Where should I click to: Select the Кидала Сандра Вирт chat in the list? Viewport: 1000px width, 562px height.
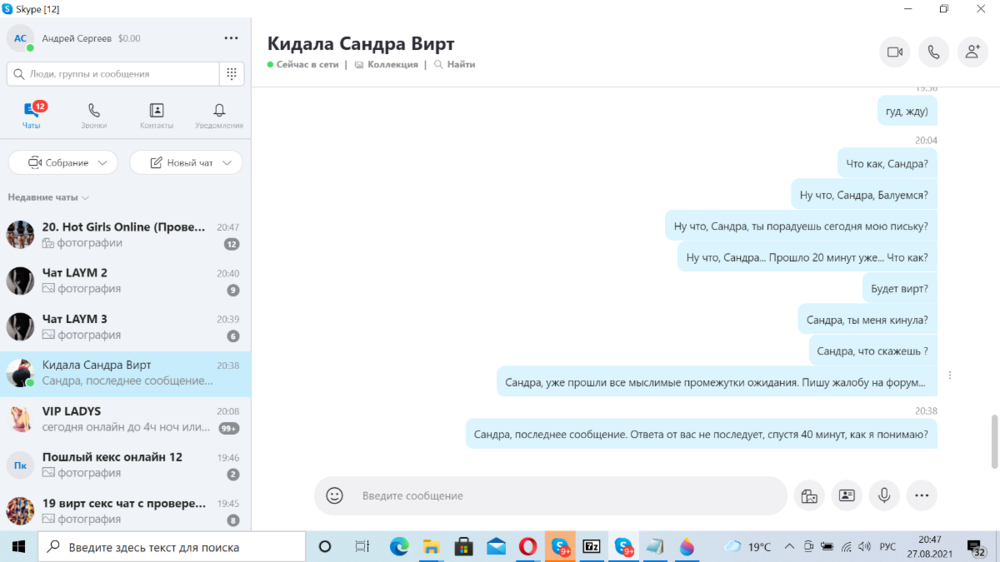125,373
